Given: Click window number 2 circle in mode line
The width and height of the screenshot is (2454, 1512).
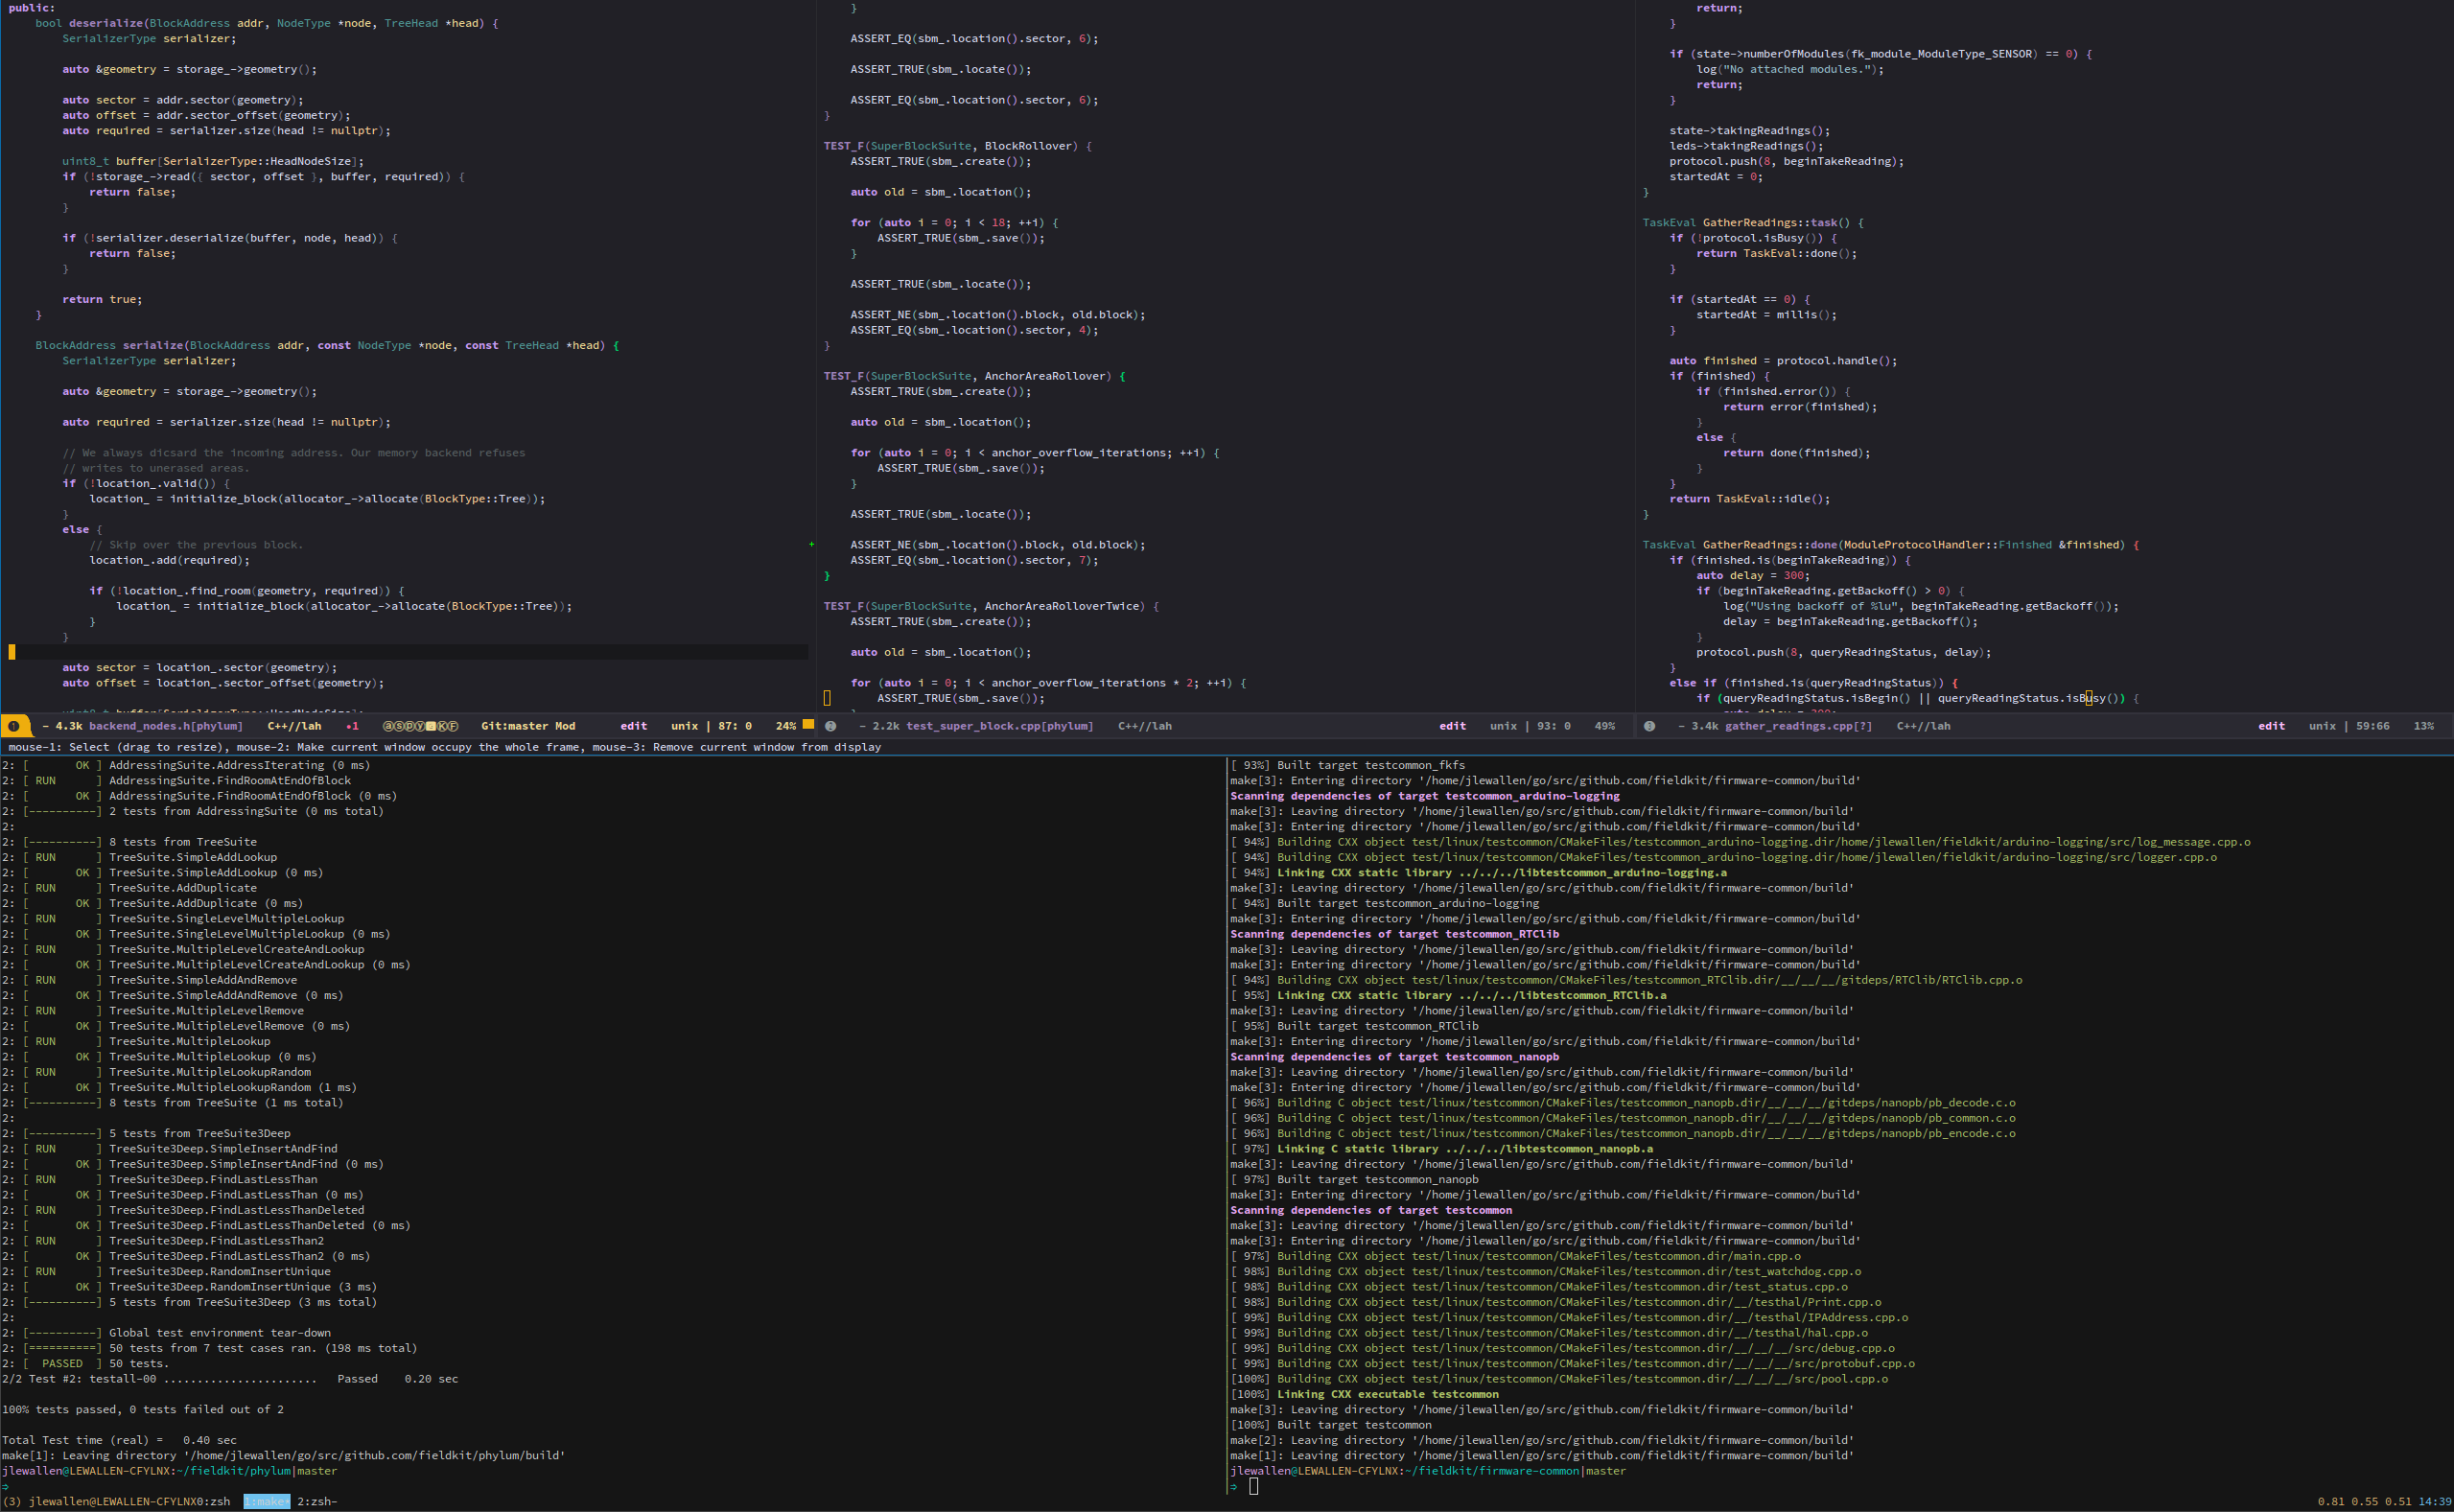Looking at the screenshot, I should pyautogui.click(x=830, y=726).
